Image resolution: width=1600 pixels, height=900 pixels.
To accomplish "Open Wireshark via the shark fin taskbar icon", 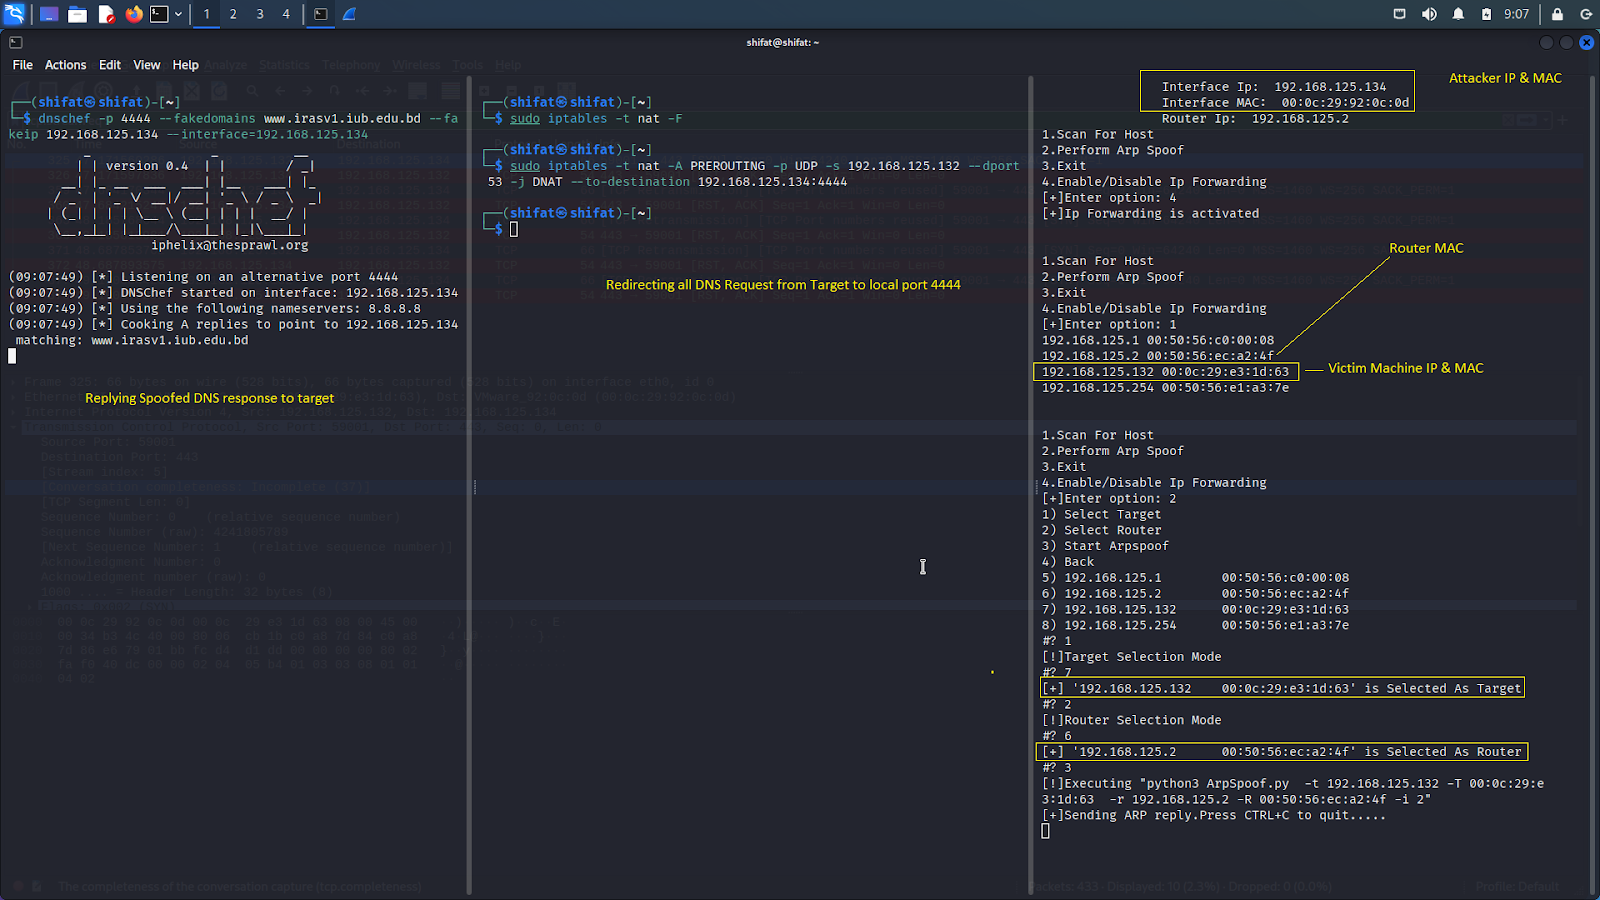I will pos(349,14).
